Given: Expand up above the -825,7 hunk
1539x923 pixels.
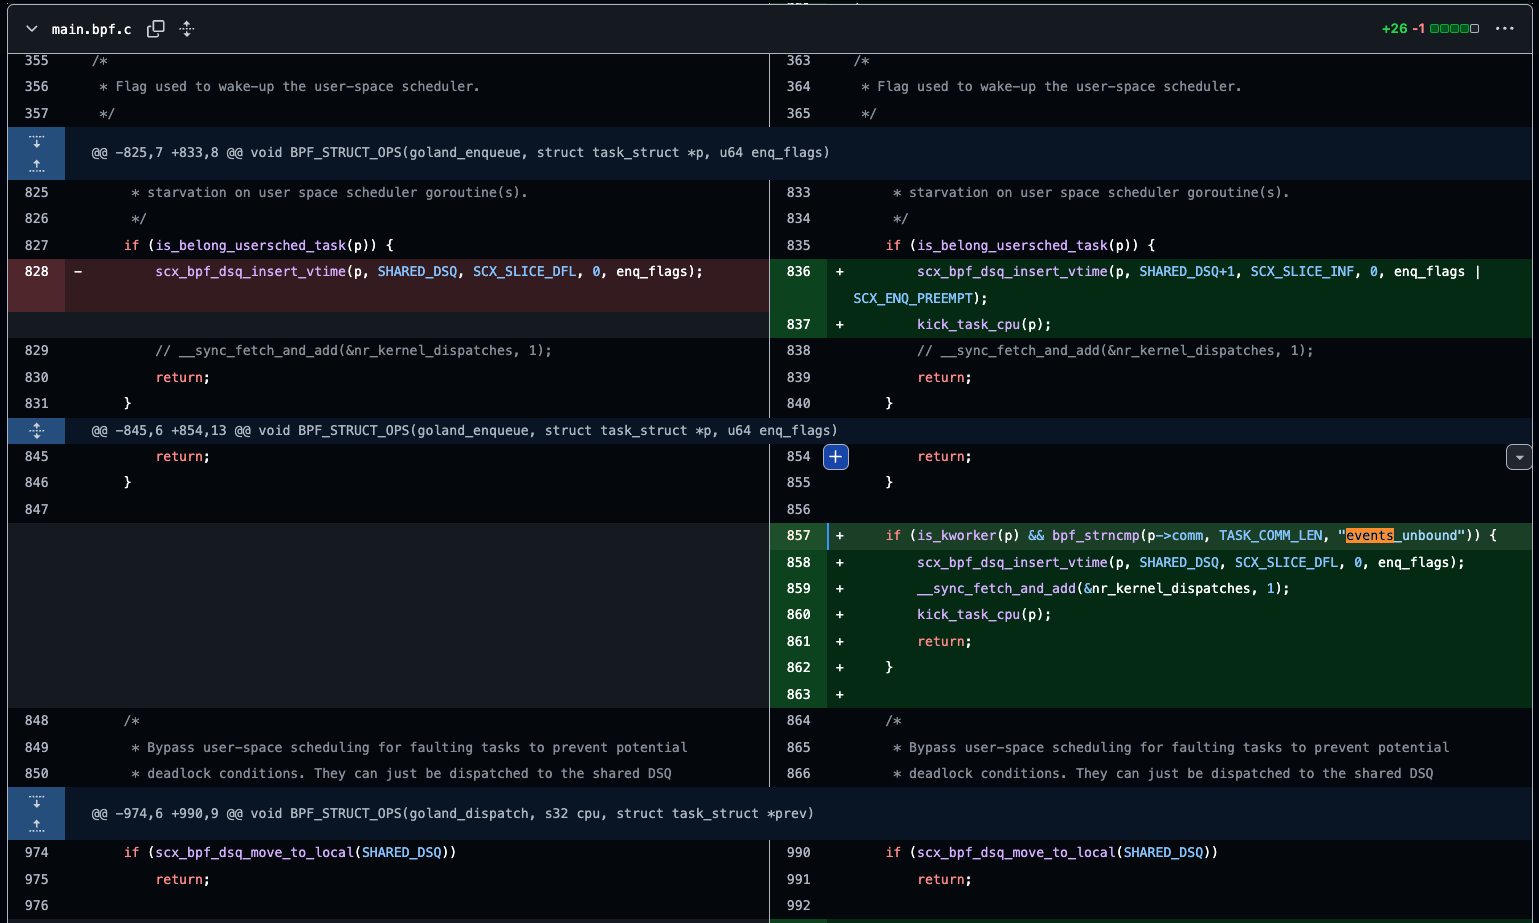Looking at the screenshot, I should point(37,165).
